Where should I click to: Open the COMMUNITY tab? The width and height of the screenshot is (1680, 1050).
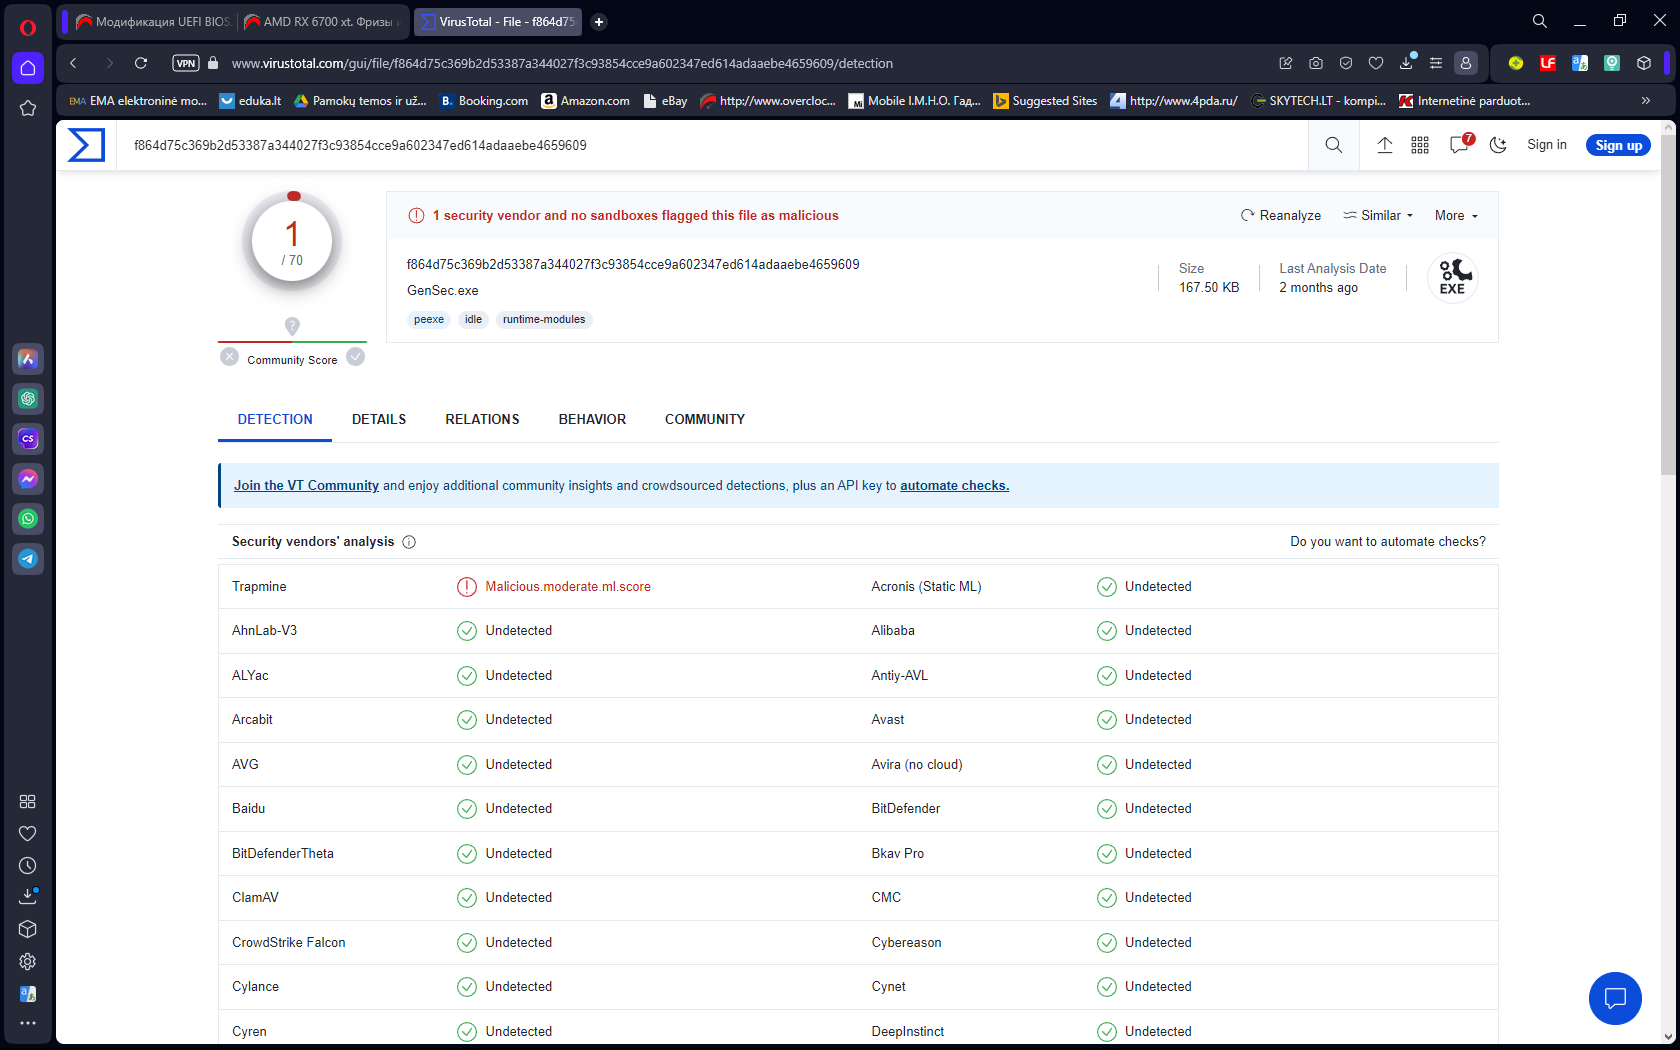pos(705,420)
